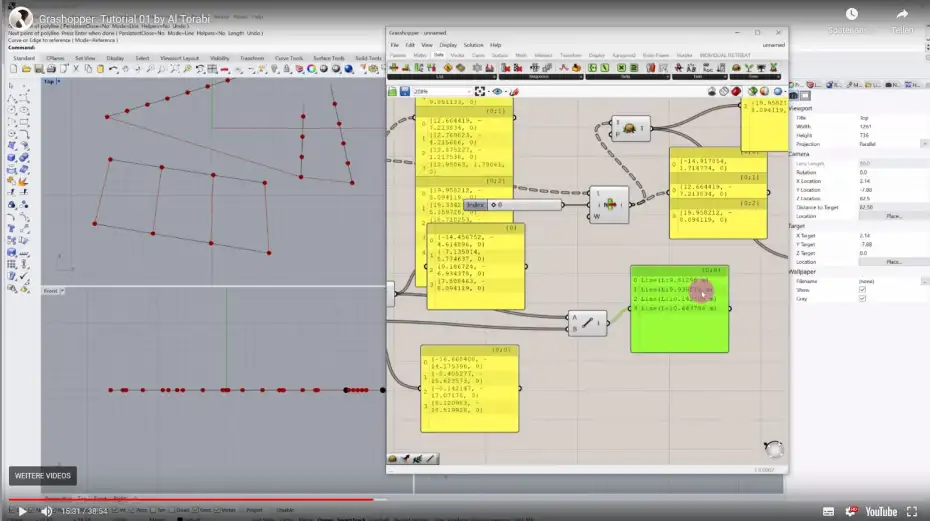Viewport: 930px width, 521px height.
Task: Click the Pan hand icon in Rhino
Action: pyautogui.click(x=126, y=69)
